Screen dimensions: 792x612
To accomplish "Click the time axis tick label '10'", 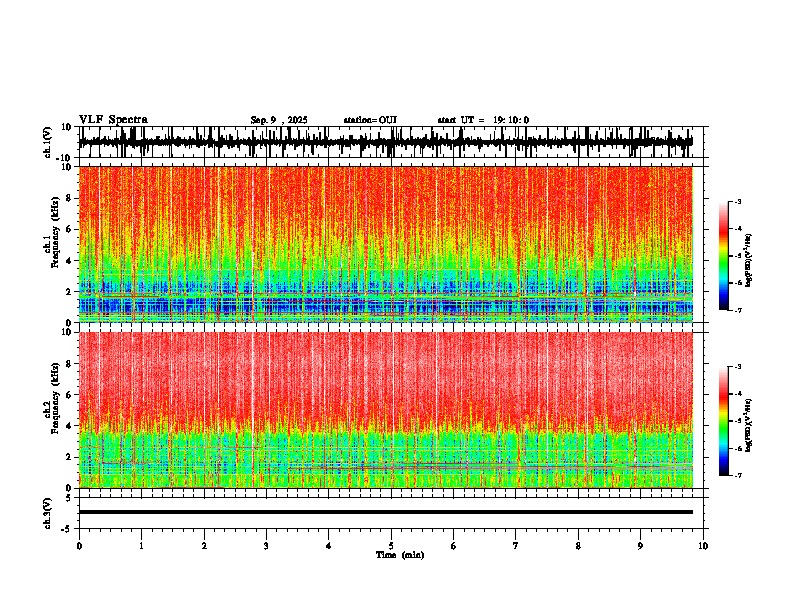I will tap(703, 546).
